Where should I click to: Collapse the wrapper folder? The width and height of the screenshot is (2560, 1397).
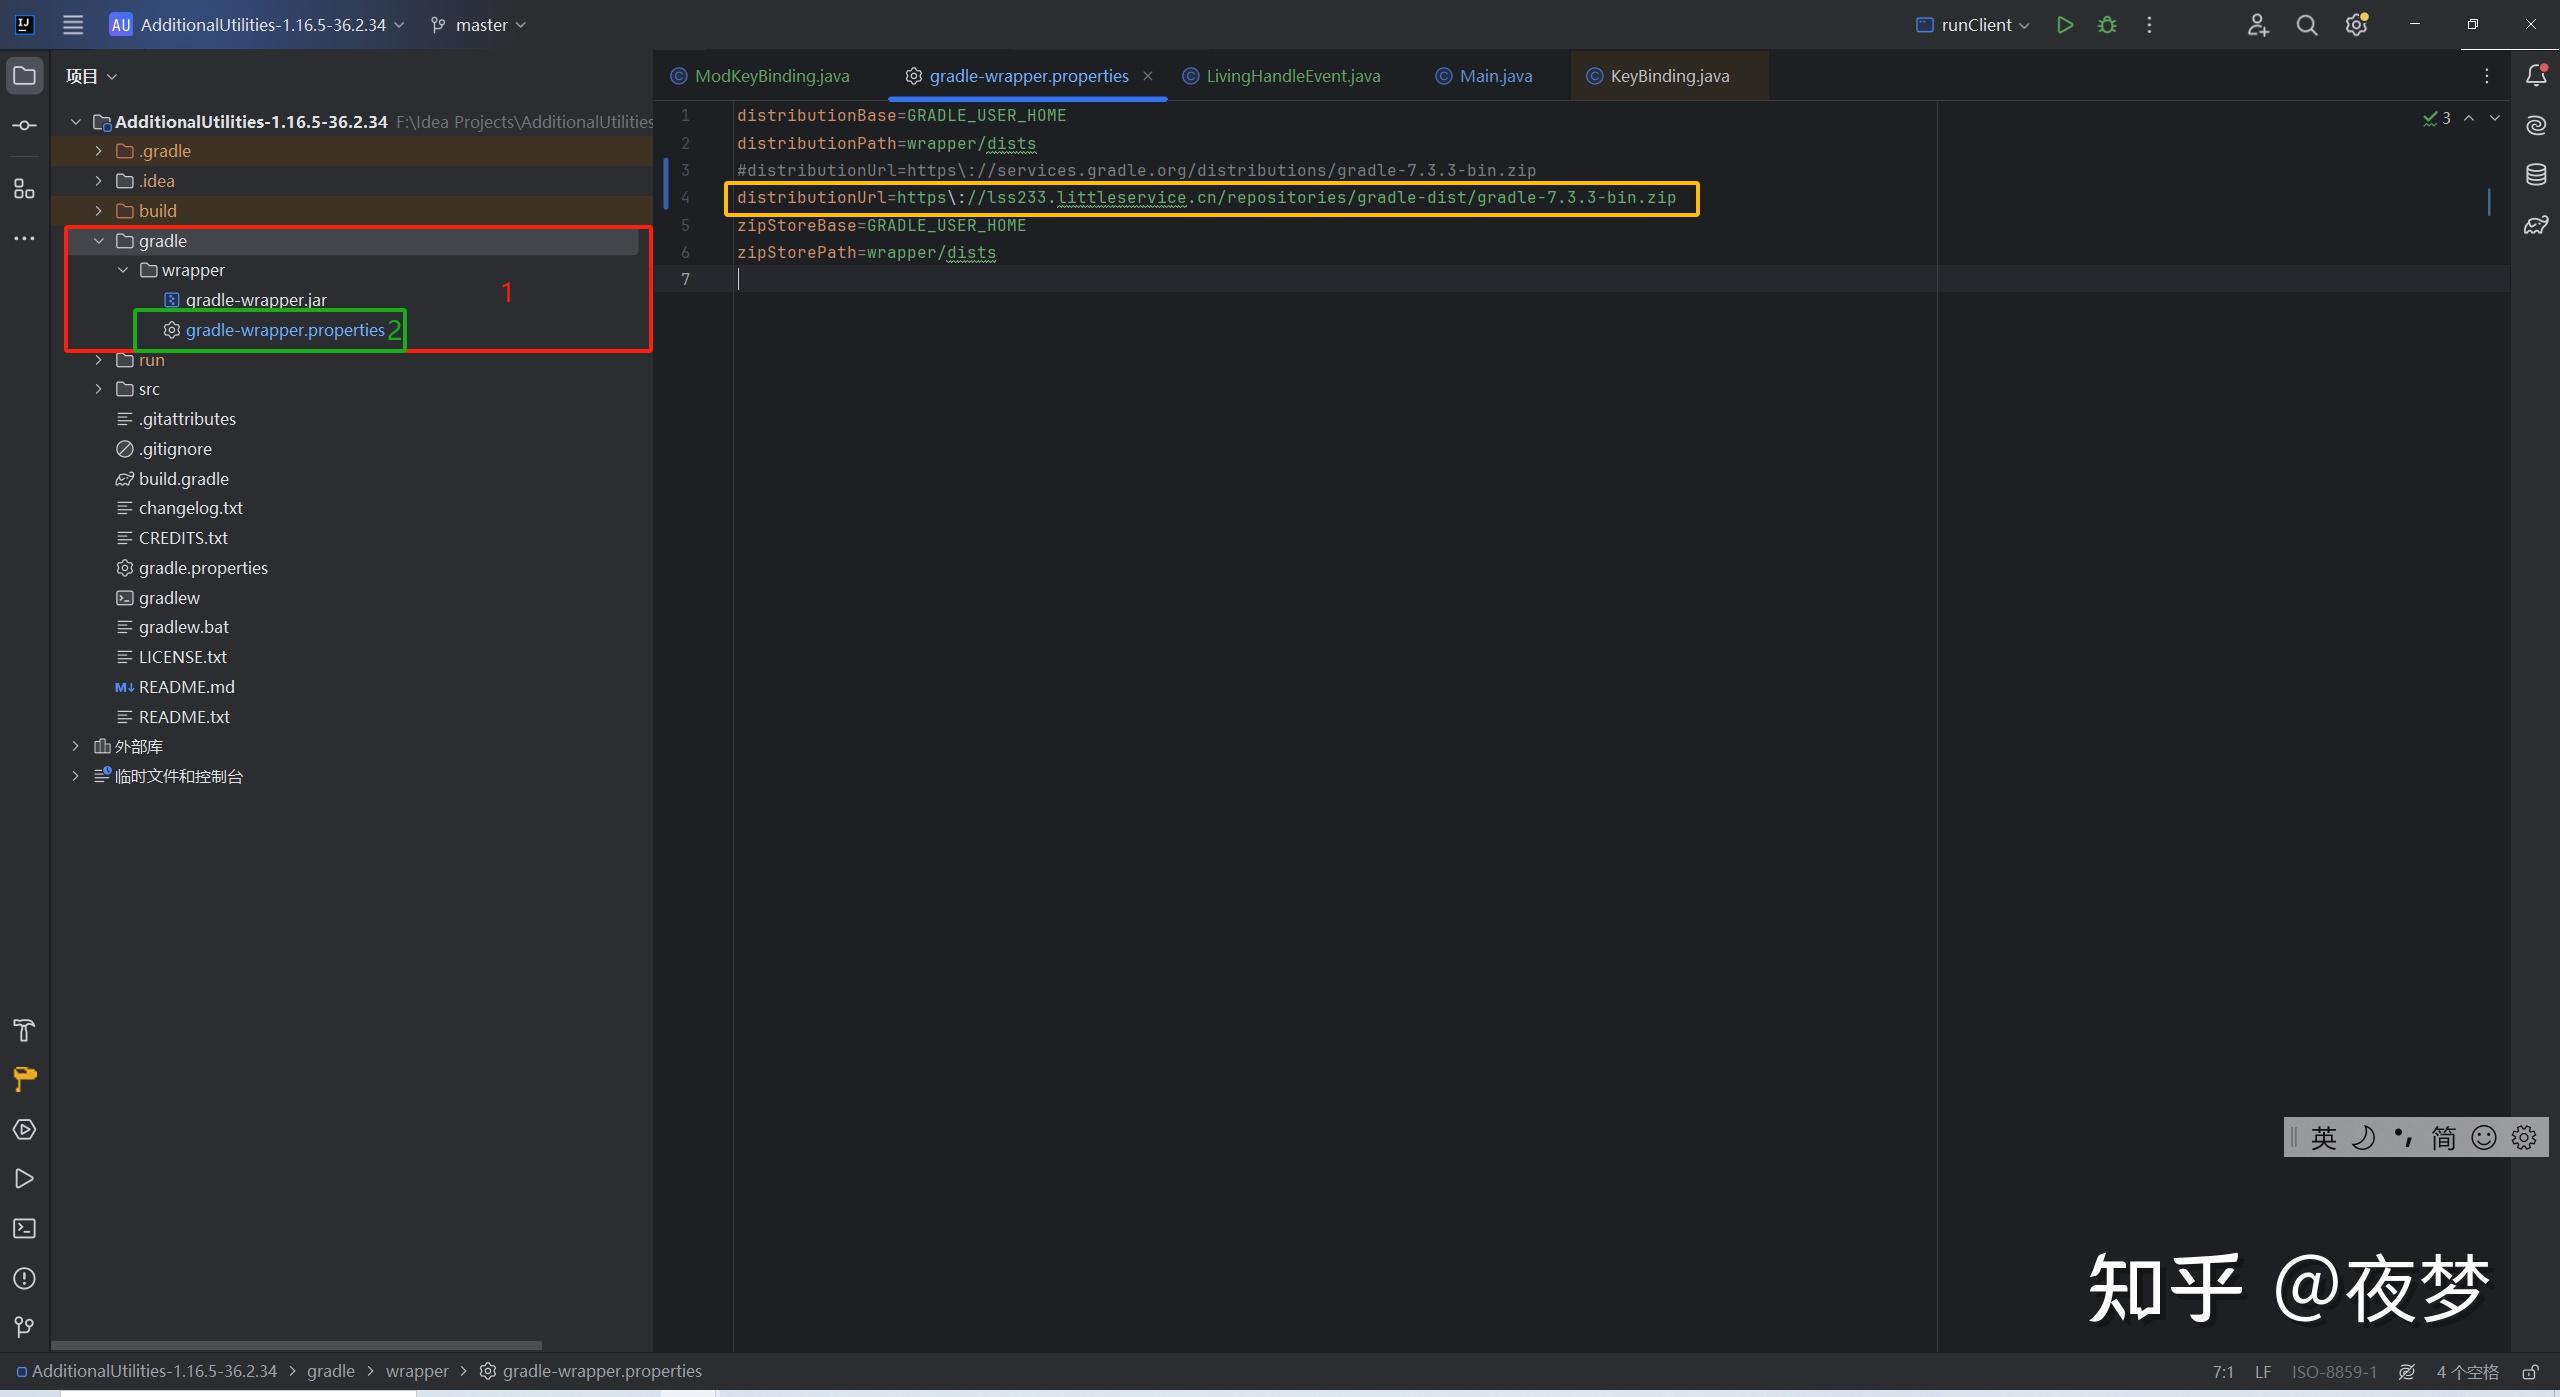[x=123, y=270]
